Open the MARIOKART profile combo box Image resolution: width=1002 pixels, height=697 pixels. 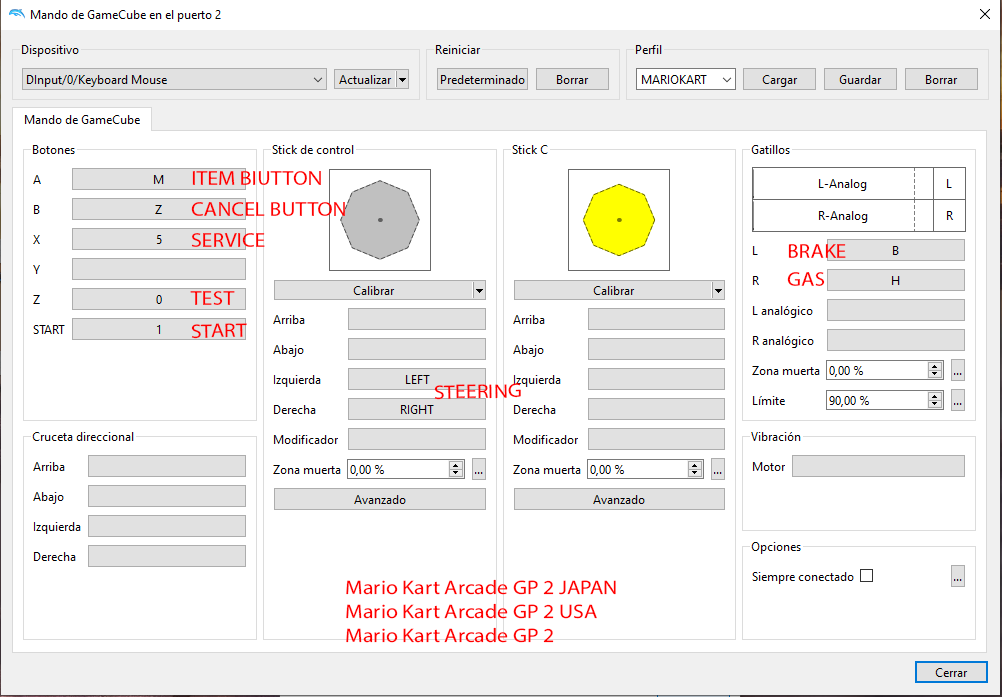point(686,80)
